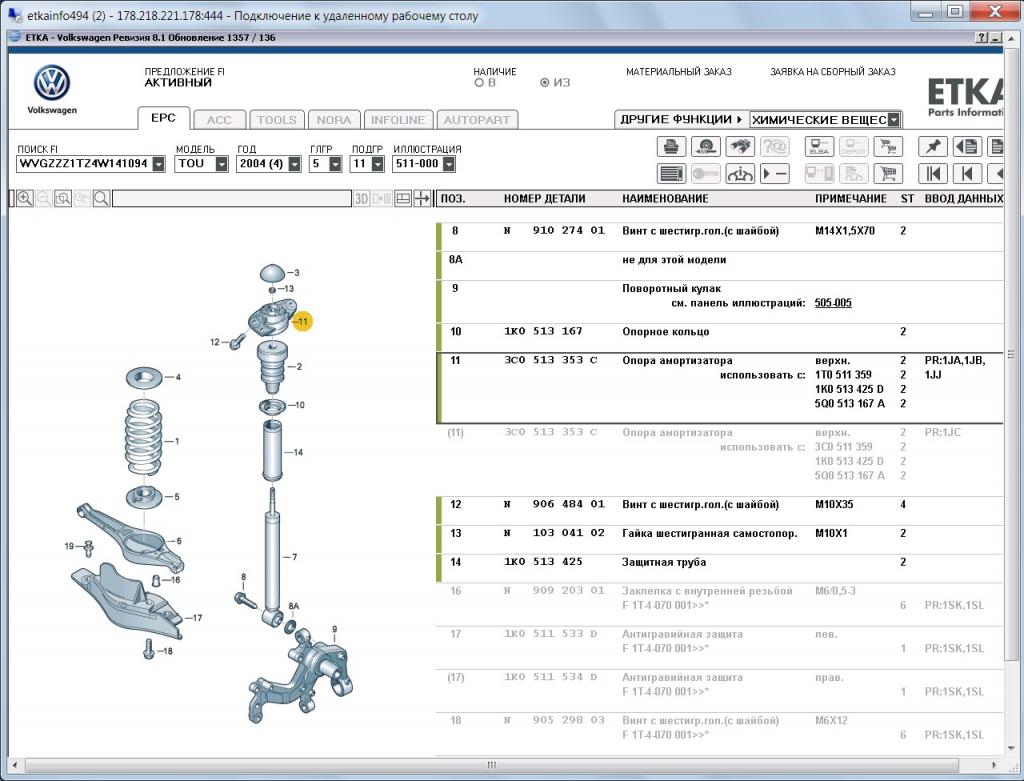
Task: Click part number '1K0 513 425' in row 14
Action: click(543, 562)
